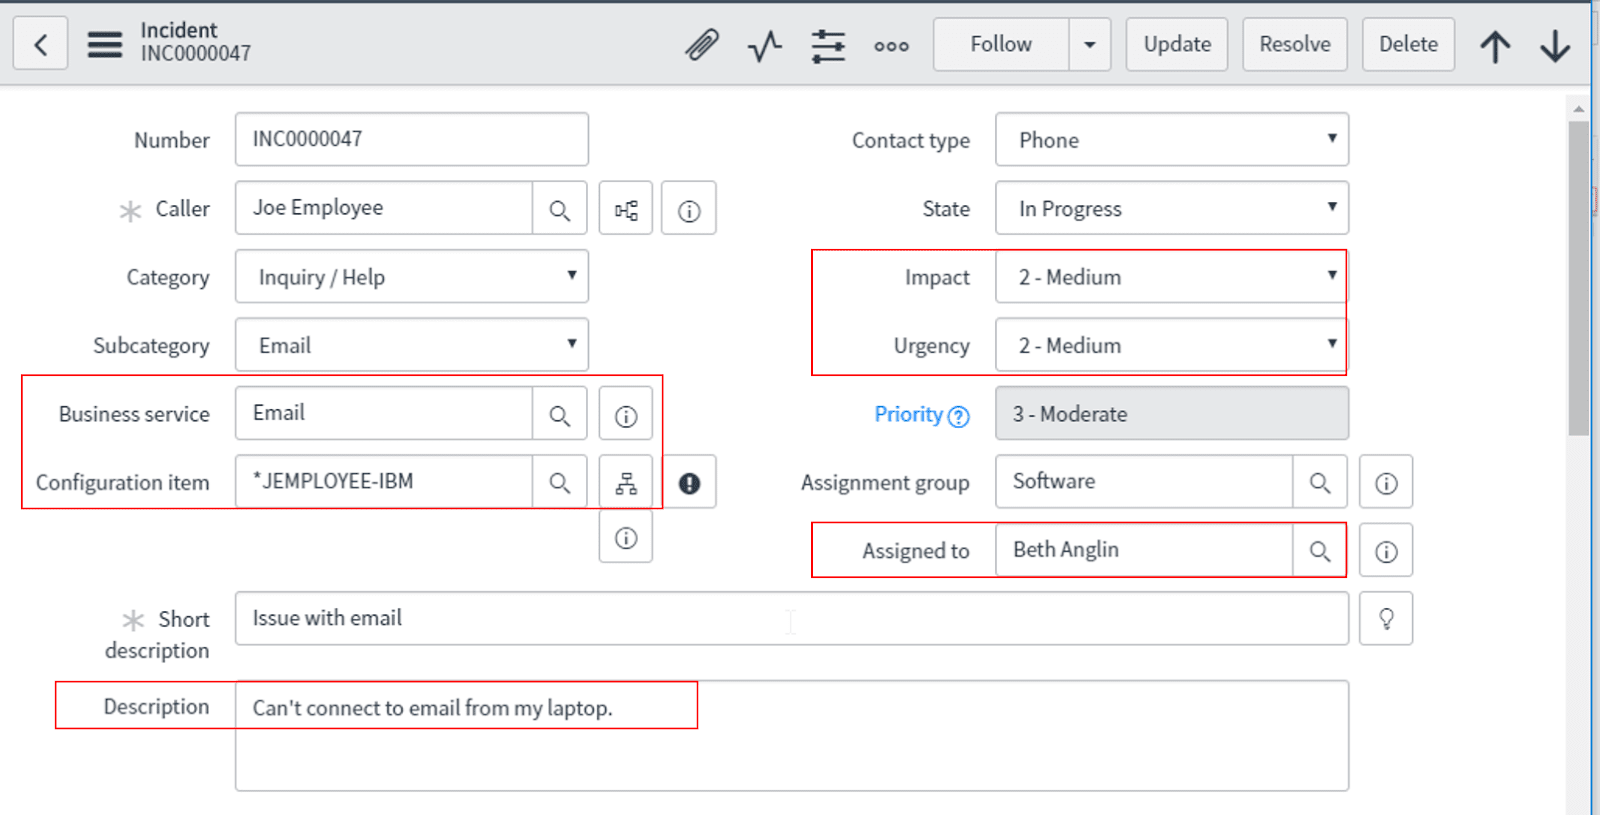Look up Assignment group with the magnifier
1600x815 pixels.
tap(1320, 482)
